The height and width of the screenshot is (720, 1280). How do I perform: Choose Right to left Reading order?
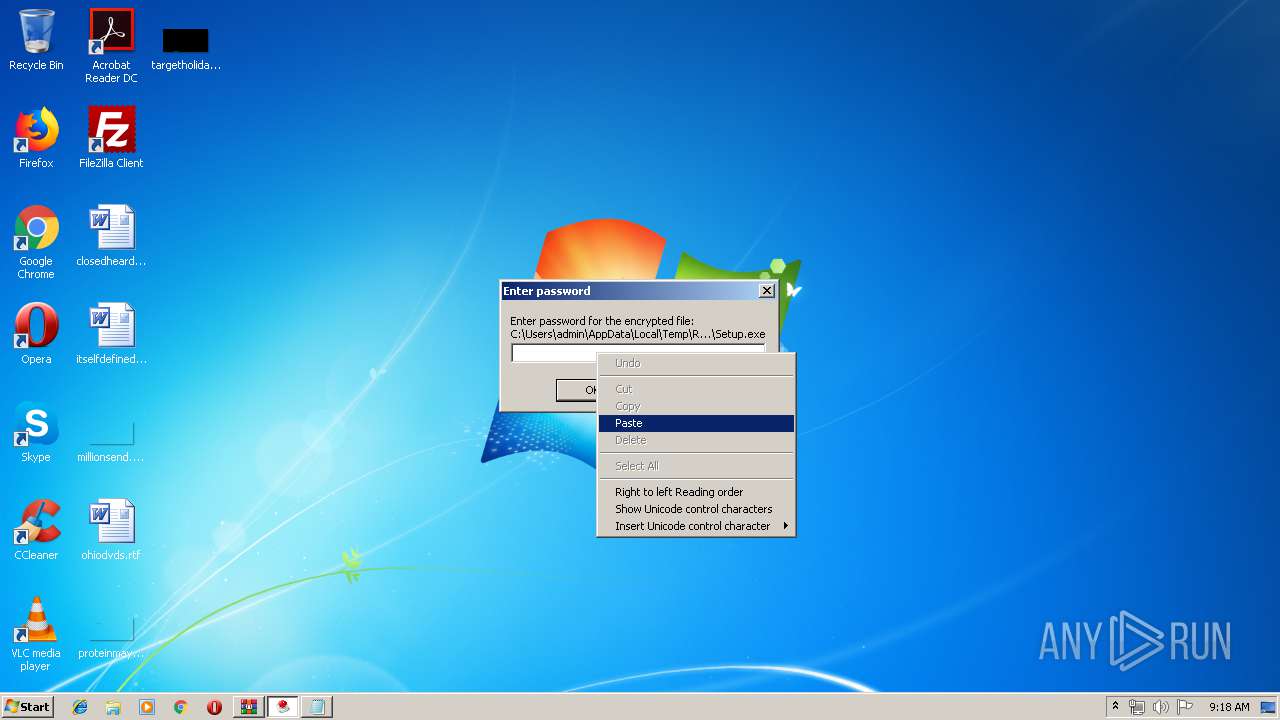click(696, 492)
